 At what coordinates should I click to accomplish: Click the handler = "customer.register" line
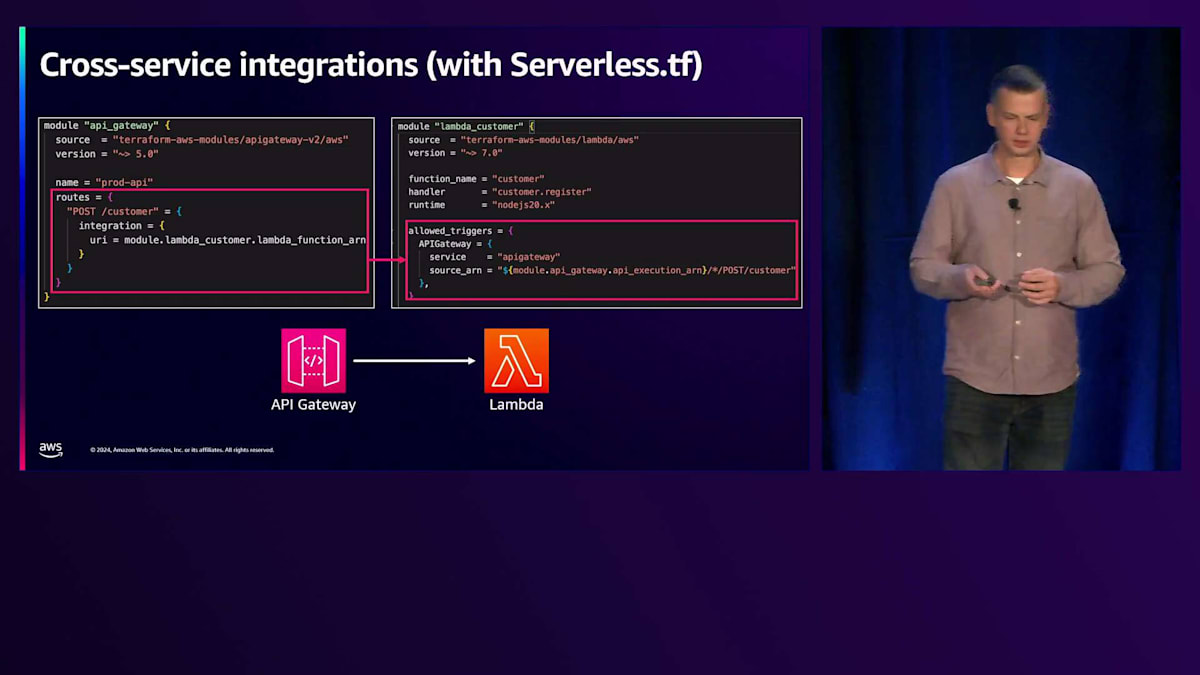[x=500, y=192]
